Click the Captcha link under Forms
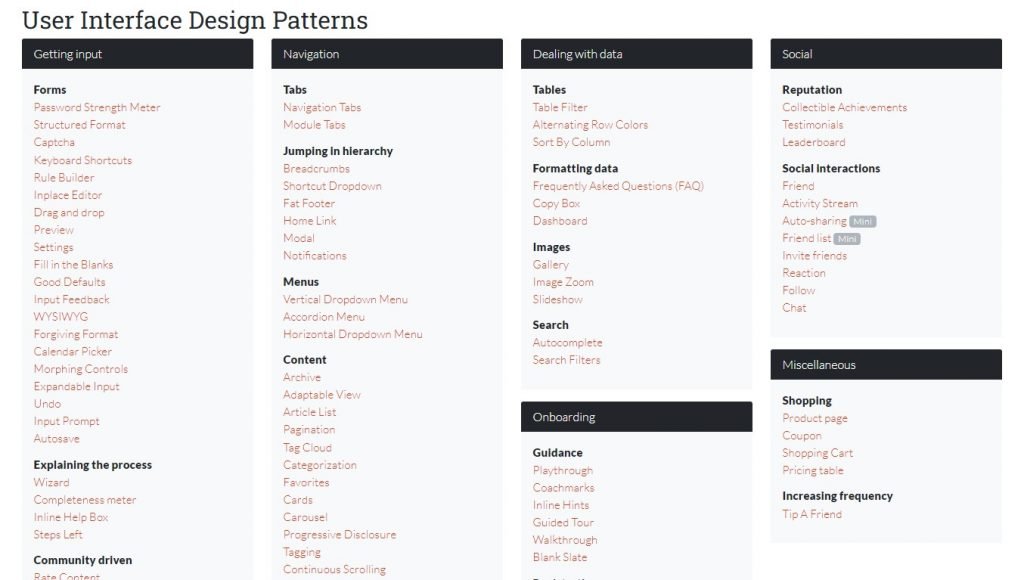Screen dimensions: 1024x580 [54, 142]
